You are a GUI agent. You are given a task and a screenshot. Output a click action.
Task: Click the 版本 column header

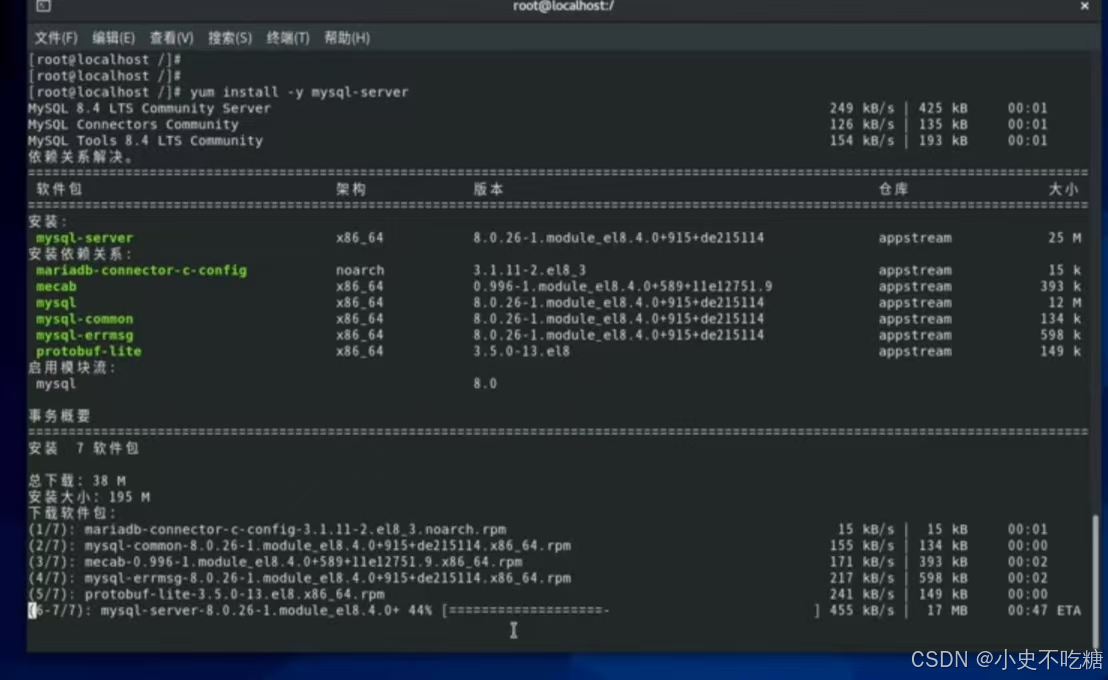pos(488,189)
